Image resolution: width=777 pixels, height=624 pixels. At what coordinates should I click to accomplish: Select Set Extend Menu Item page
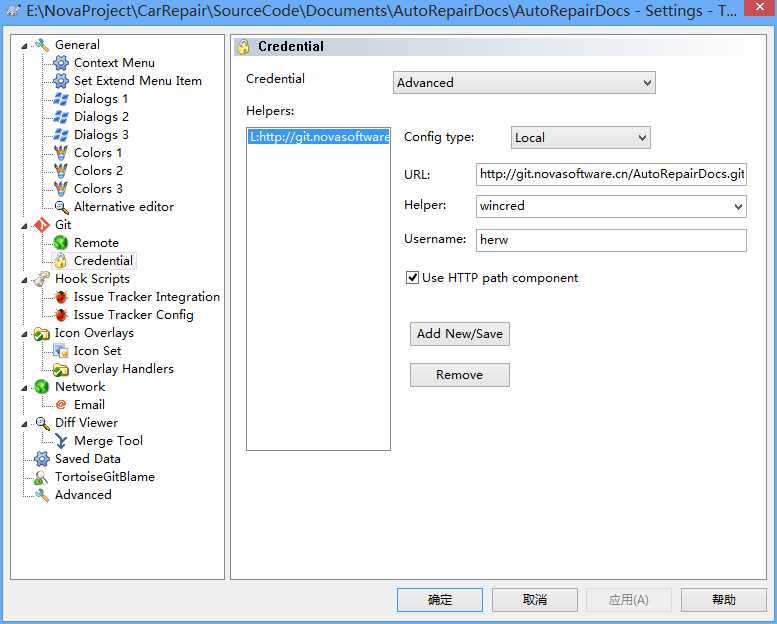tap(138, 81)
